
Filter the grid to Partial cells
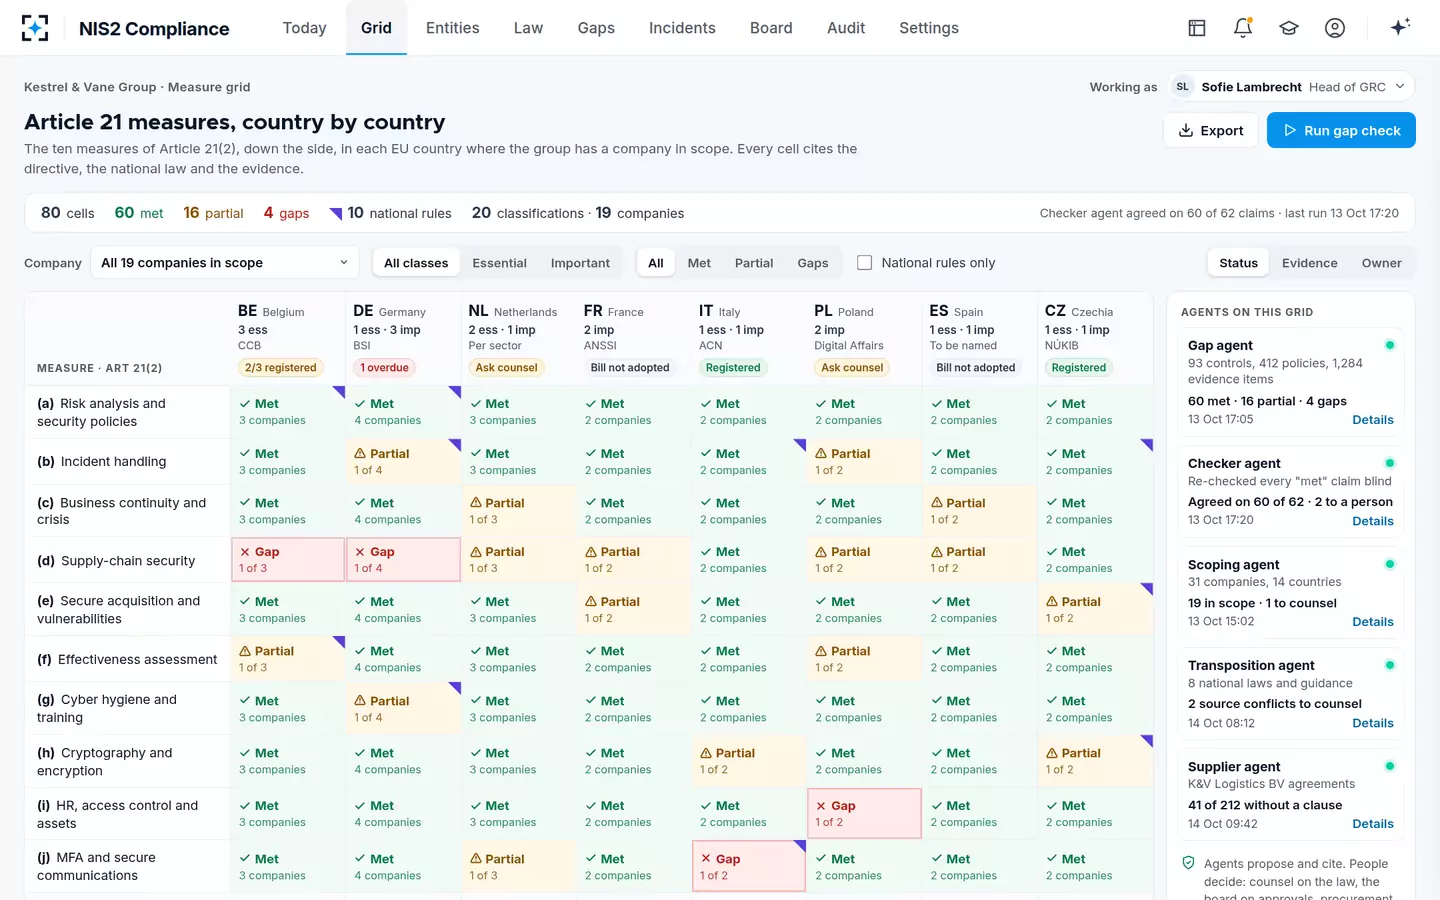(754, 263)
